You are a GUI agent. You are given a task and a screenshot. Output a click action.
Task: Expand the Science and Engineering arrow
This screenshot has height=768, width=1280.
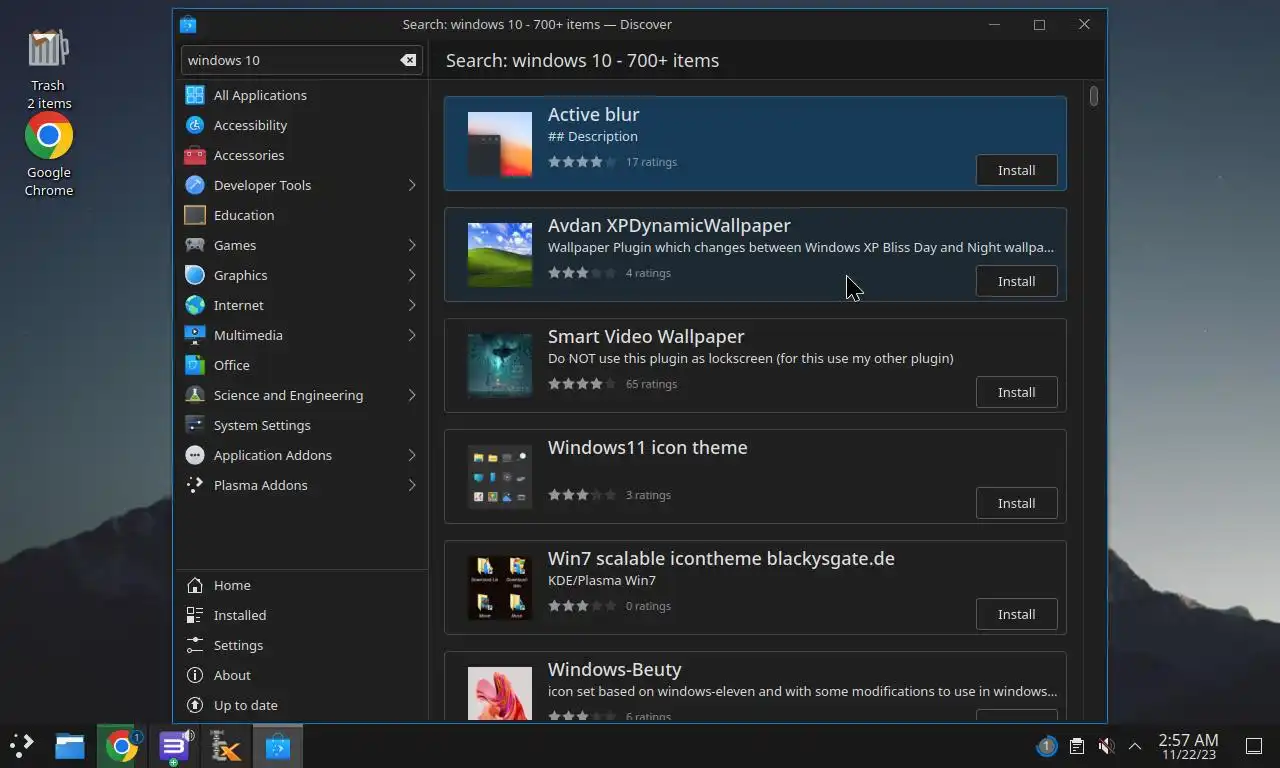tap(411, 395)
